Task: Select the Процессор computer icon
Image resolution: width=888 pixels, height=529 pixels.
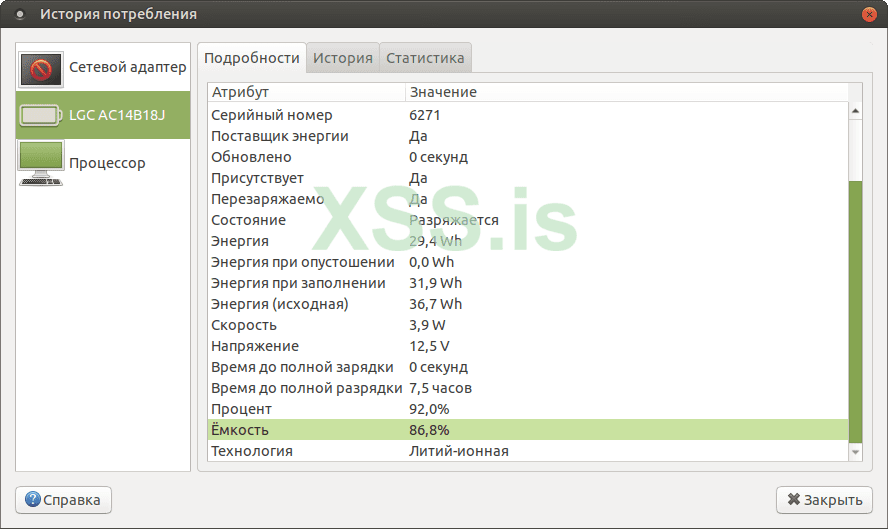Action: pyautogui.click(x=40, y=163)
